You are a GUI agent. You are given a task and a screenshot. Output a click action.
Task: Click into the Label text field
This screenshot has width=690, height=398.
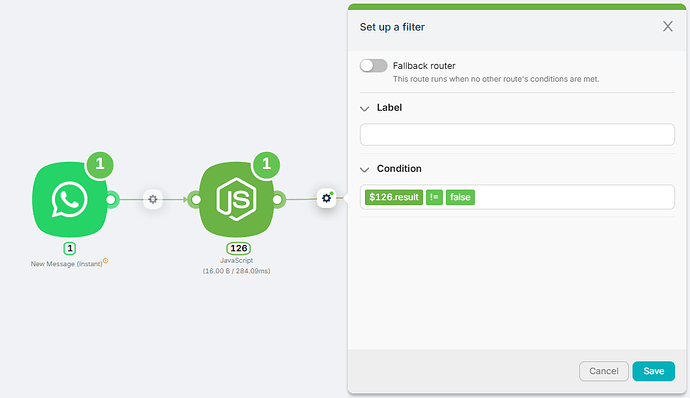coord(517,134)
